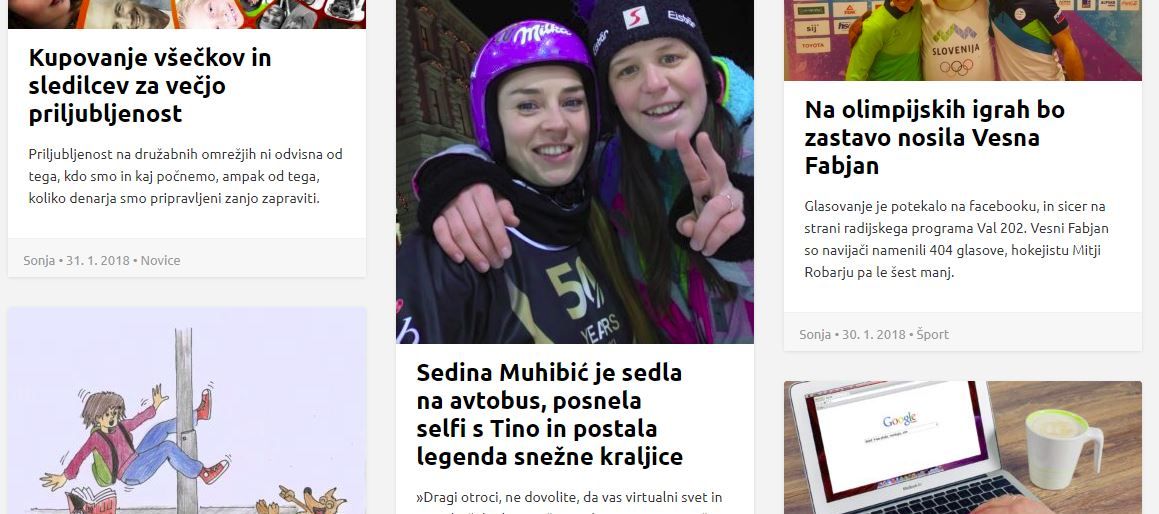
Task: Click the collage image above Kupovanje všečkov
Action: click(187, 14)
